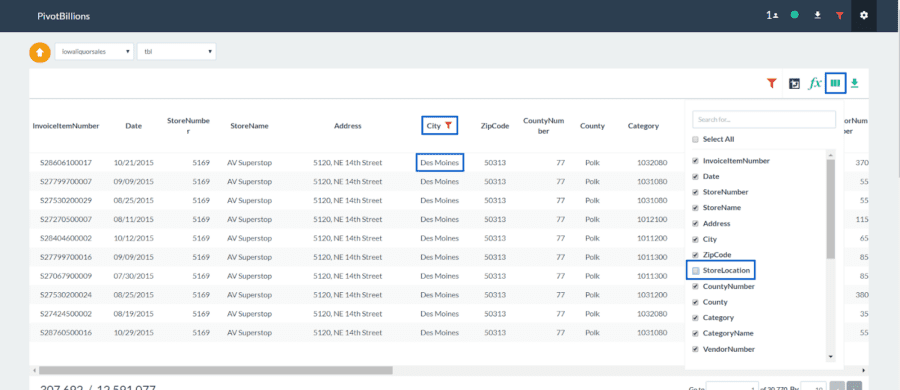Click the white download icon in header
The image size is (900, 390).
(817, 16)
